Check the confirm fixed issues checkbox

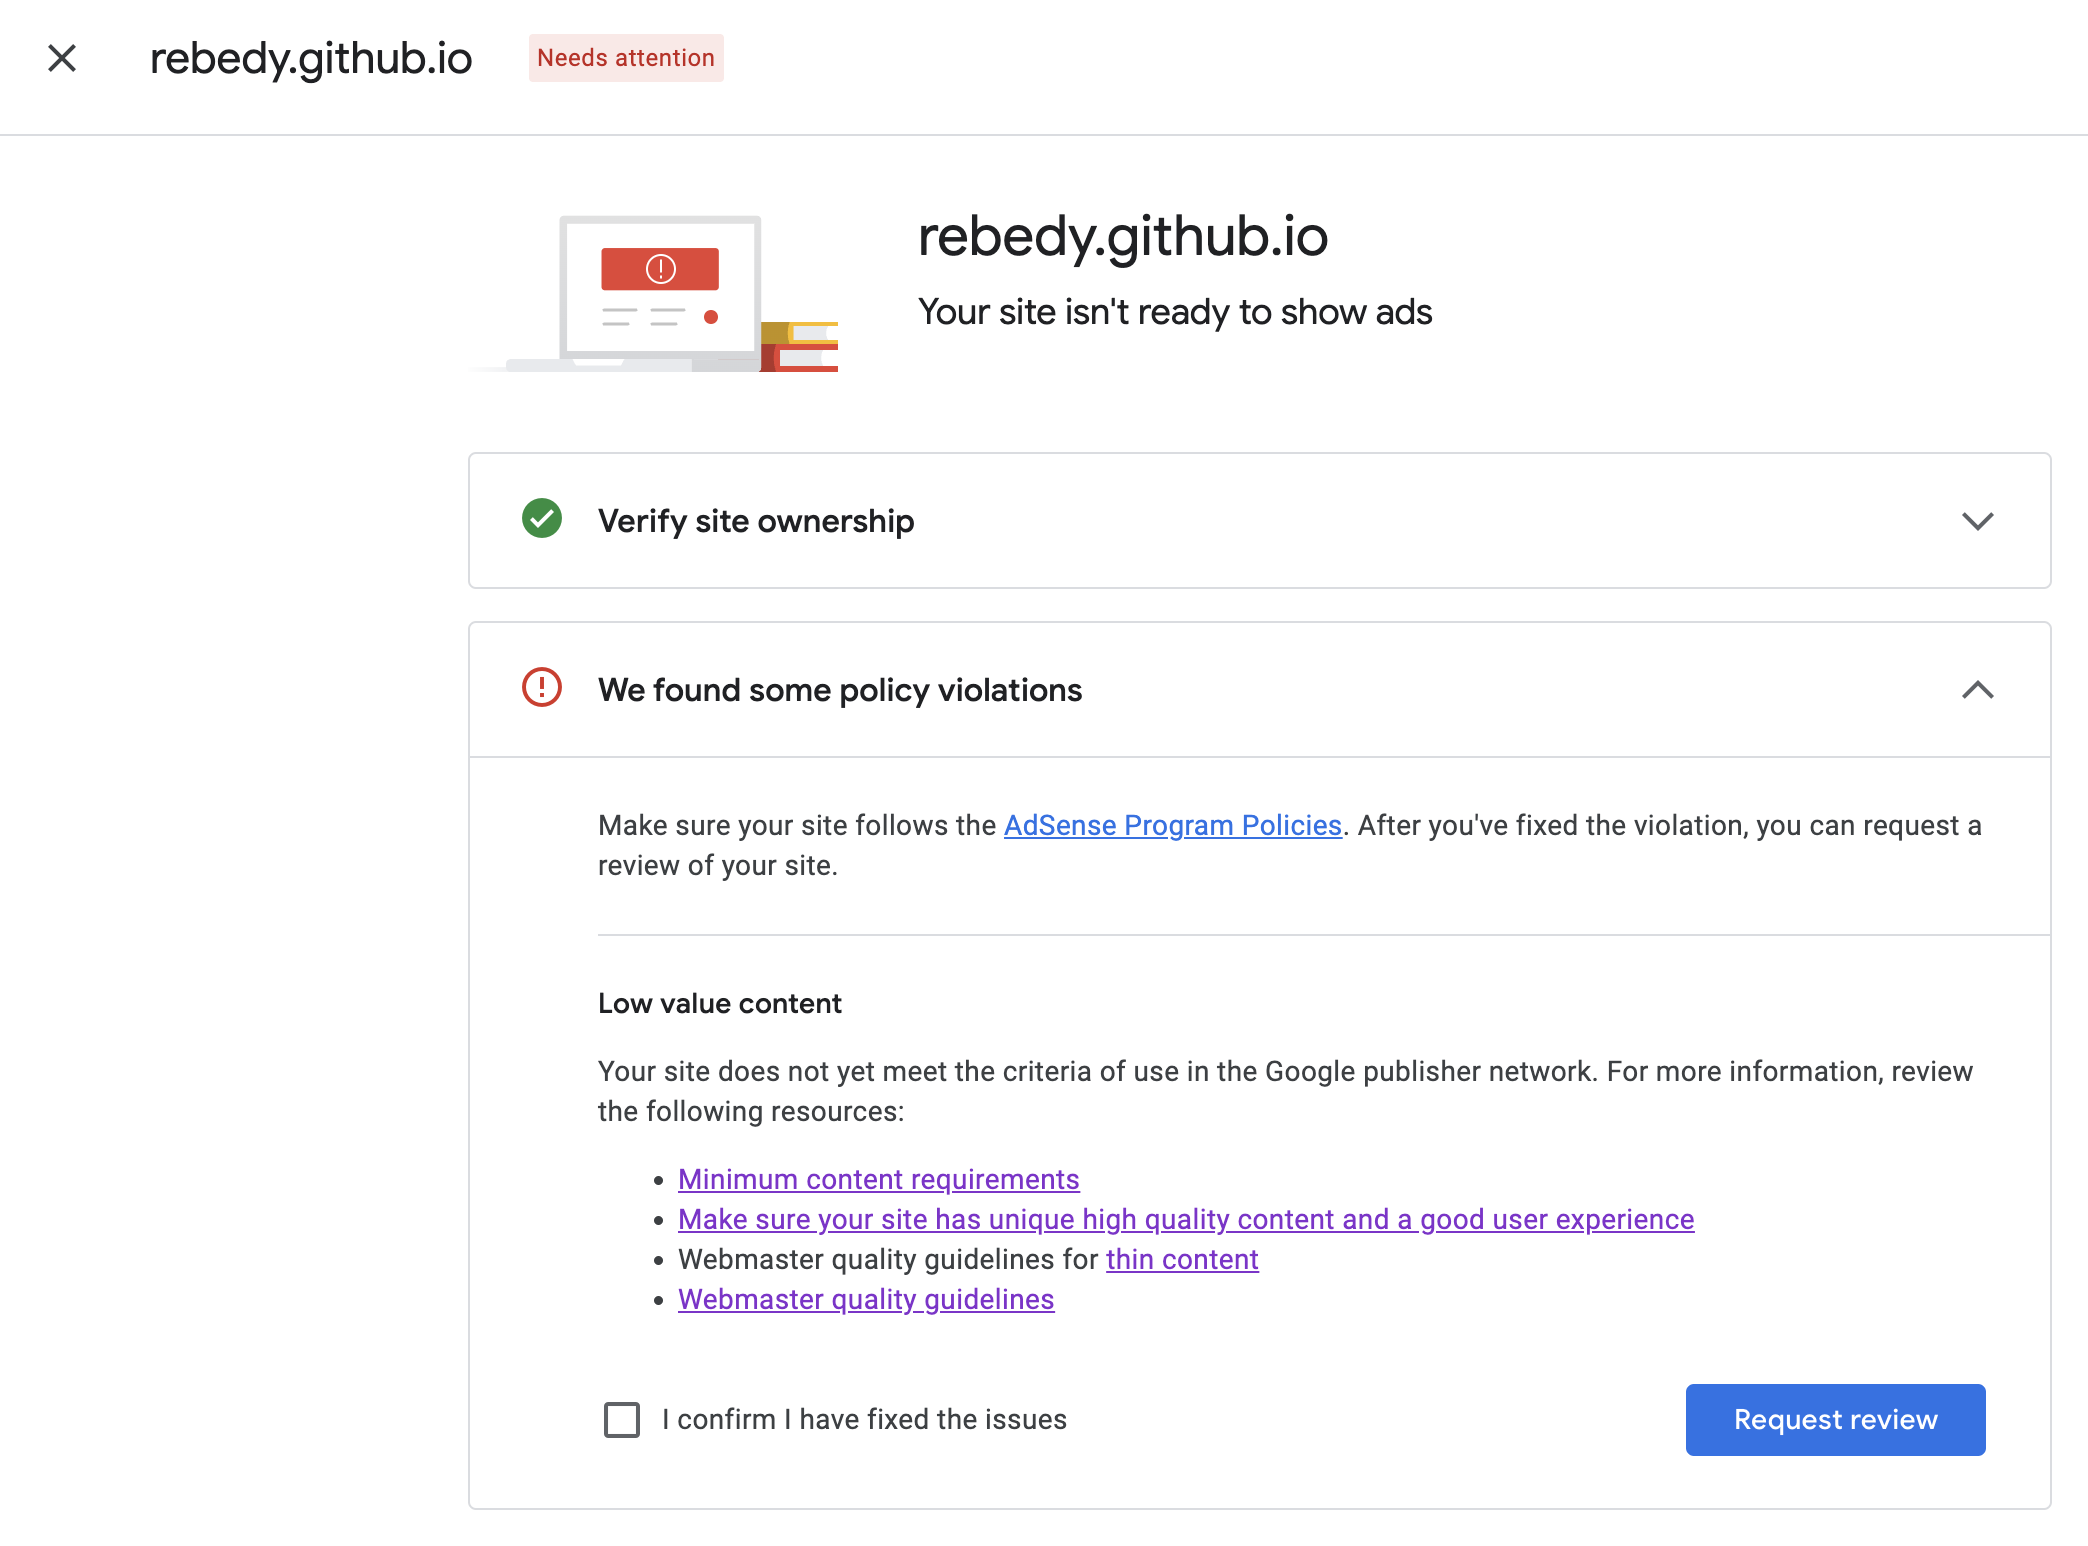pyautogui.click(x=622, y=1419)
